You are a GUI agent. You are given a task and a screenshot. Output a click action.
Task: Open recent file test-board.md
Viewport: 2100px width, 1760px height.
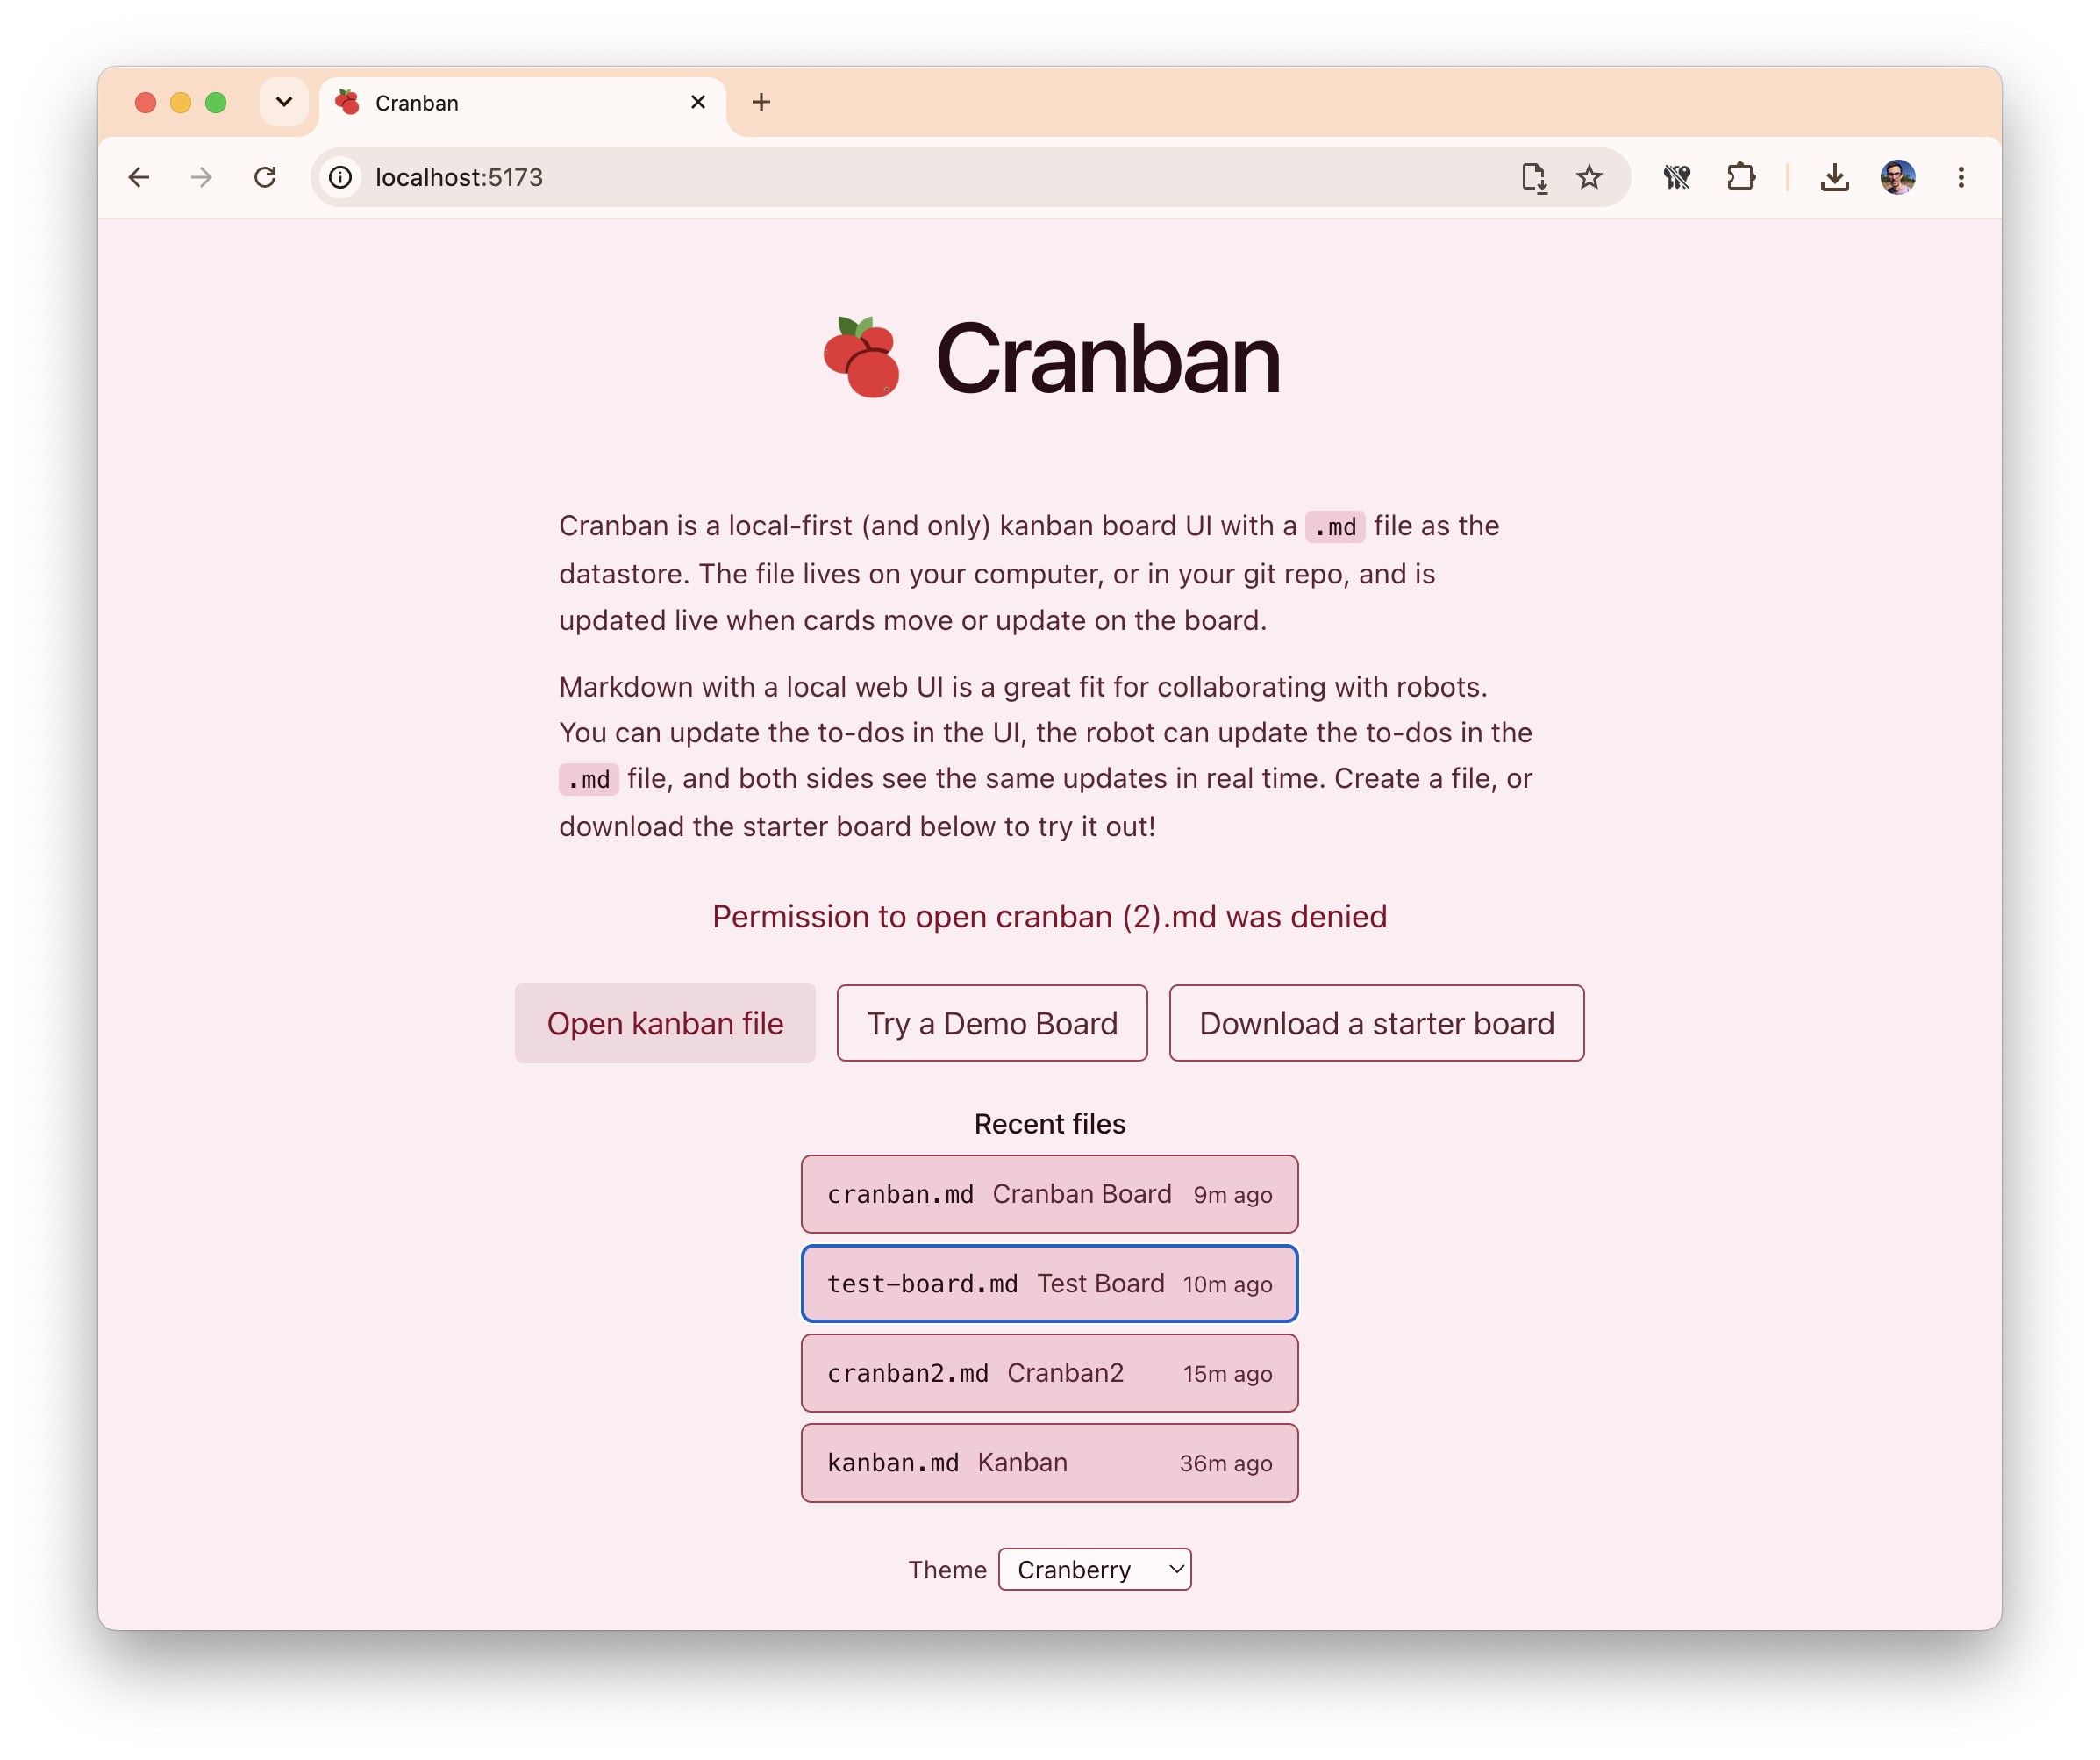(x=1049, y=1283)
